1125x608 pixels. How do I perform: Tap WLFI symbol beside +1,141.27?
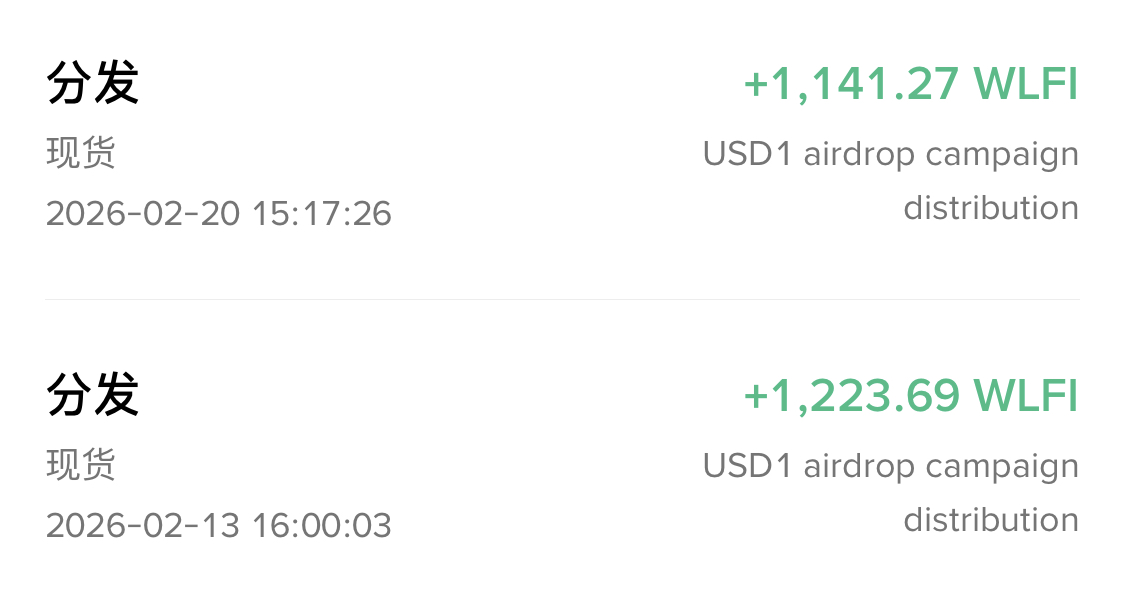coord(1027,84)
